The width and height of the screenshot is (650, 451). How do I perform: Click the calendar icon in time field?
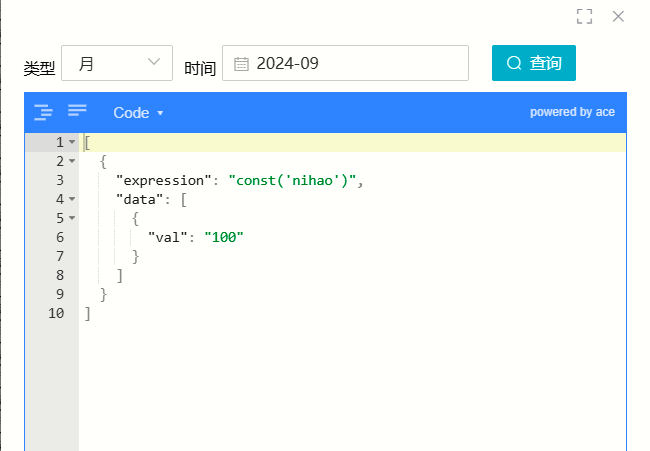coord(241,64)
